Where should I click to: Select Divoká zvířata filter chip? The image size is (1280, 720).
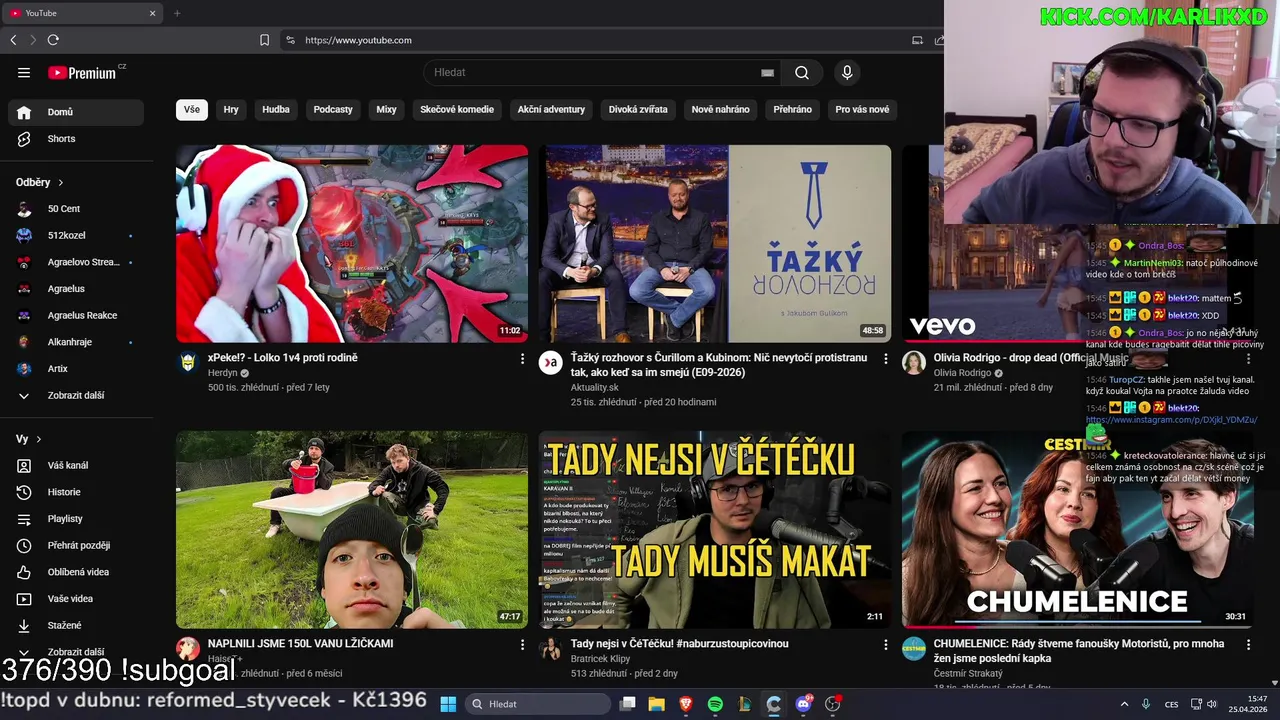[638, 109]
